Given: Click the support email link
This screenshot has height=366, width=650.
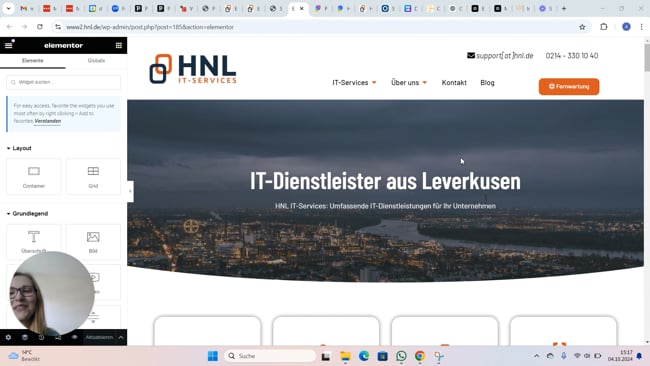Looking at the screenshot, I should (x=500, y=56).
